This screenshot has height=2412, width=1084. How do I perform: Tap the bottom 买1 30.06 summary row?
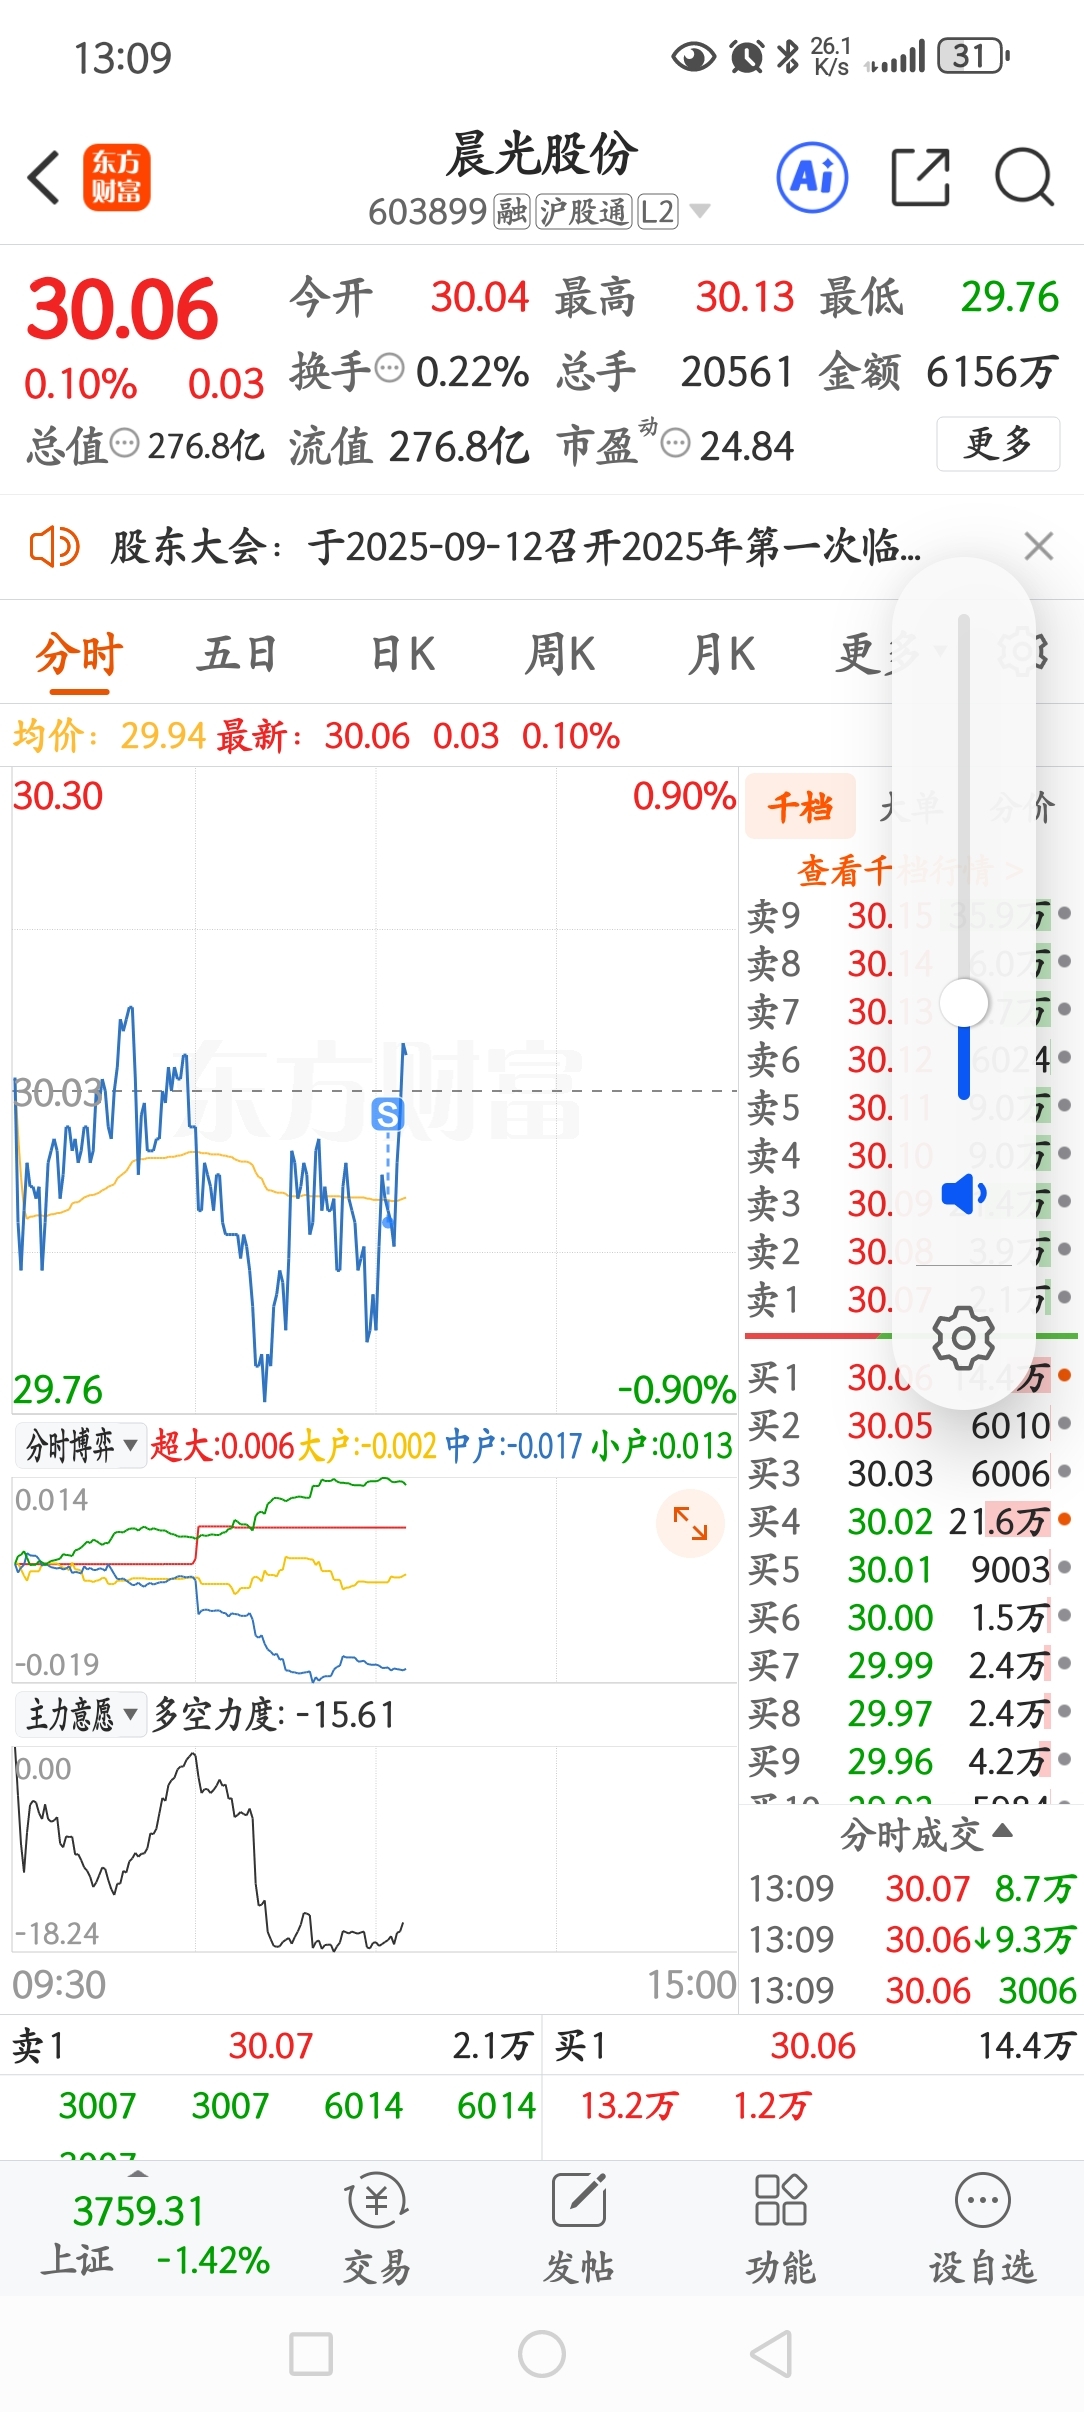click(x=814, y=2046)
